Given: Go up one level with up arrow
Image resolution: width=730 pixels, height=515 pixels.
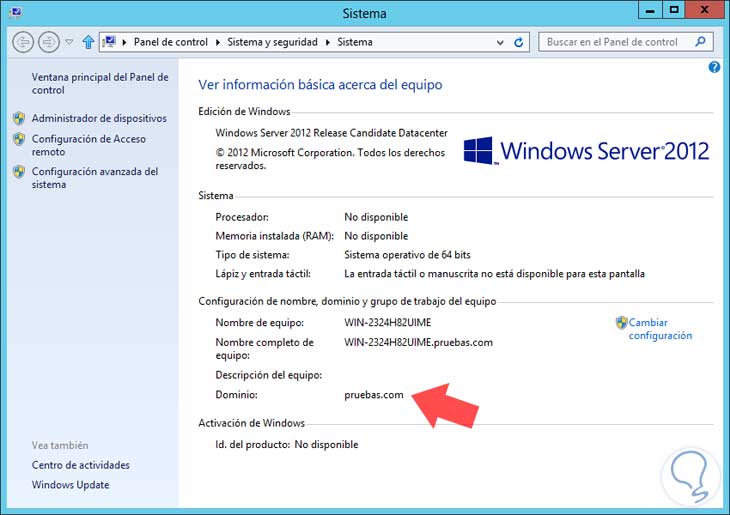Looking at the screenshot, I should tap(88, 42).
